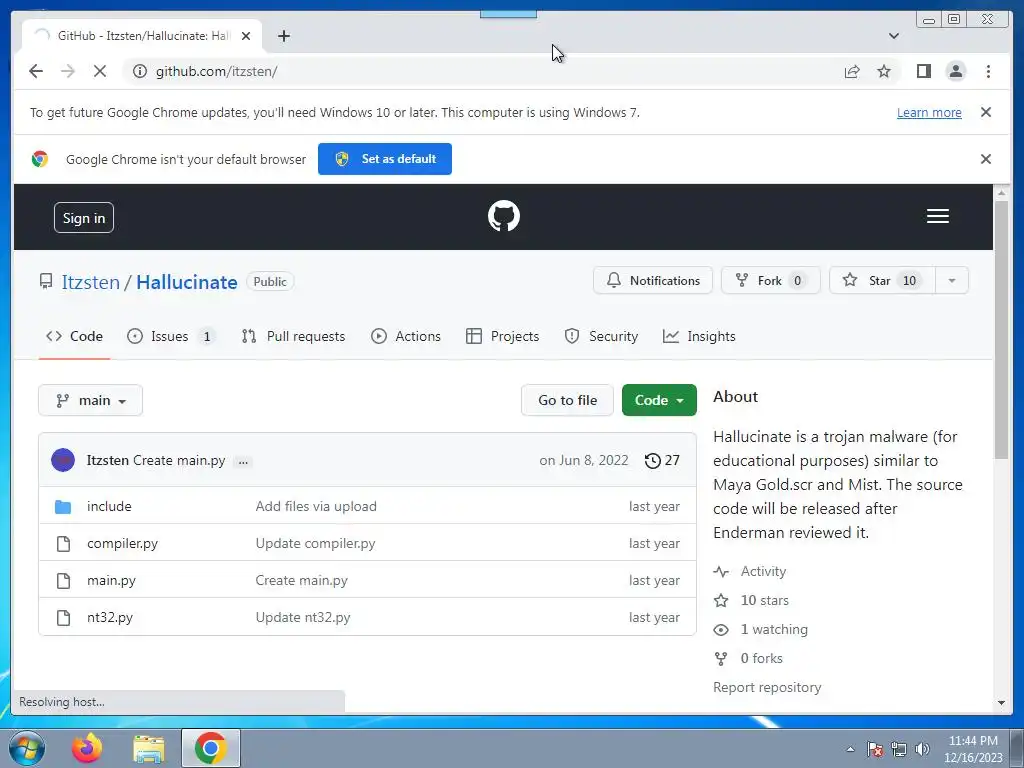Open the include folder icon
This screenshot has width=1024, height=768.
click(x=63, y=507)
